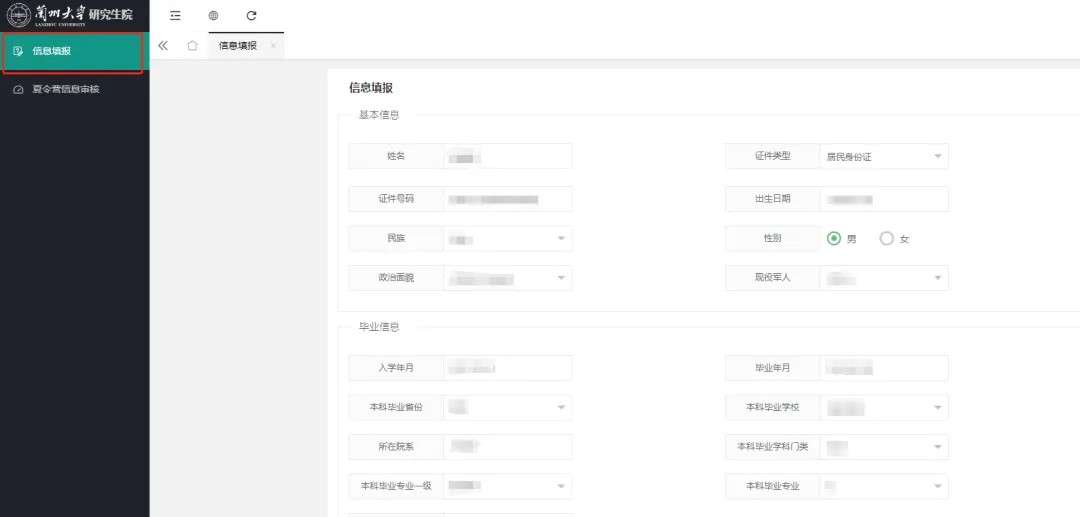1080x517 pixels.
Task: Open the 政治面貌 dropdown
Action: (x=507, y=278)
